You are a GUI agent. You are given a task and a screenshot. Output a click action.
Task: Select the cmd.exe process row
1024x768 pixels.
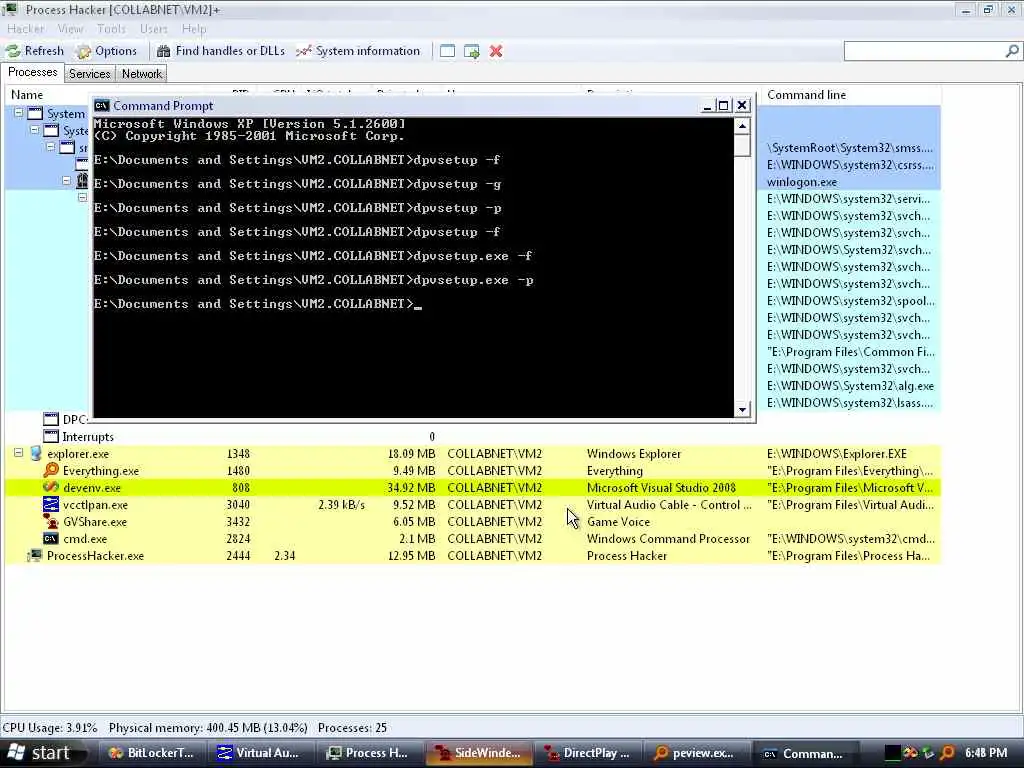[473, 539]
